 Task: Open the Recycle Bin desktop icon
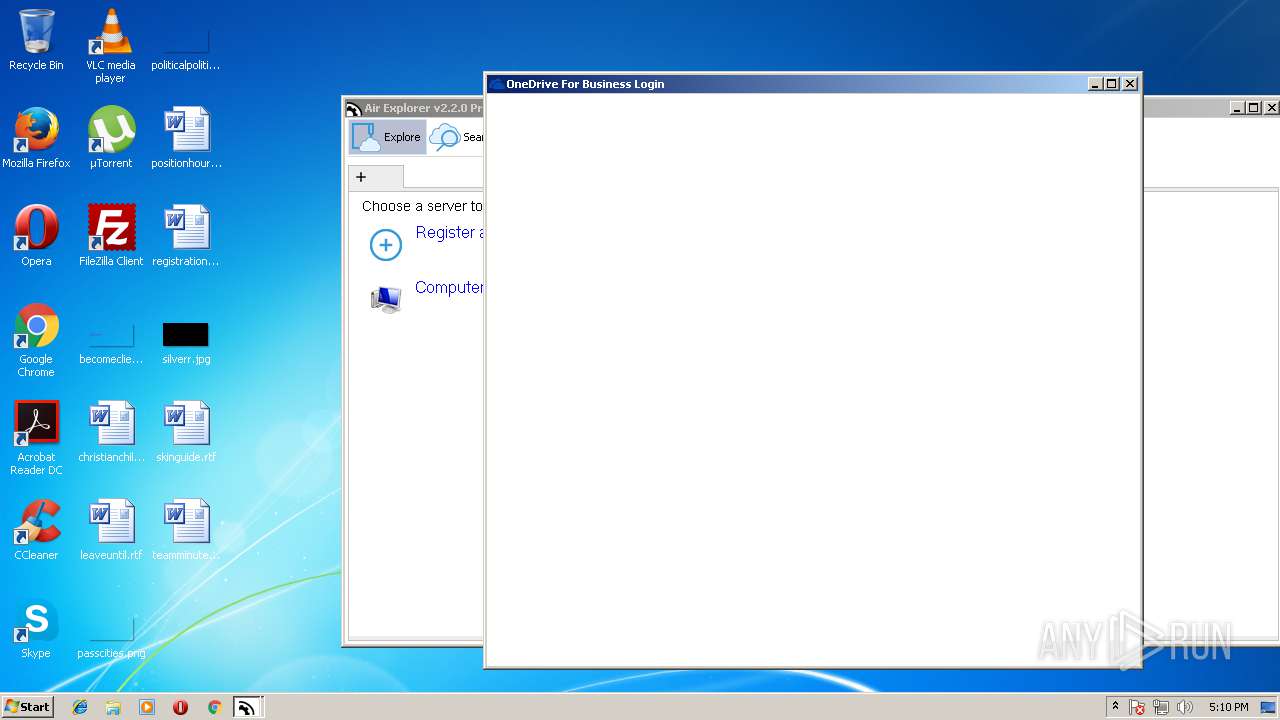[x=36, y=40]
